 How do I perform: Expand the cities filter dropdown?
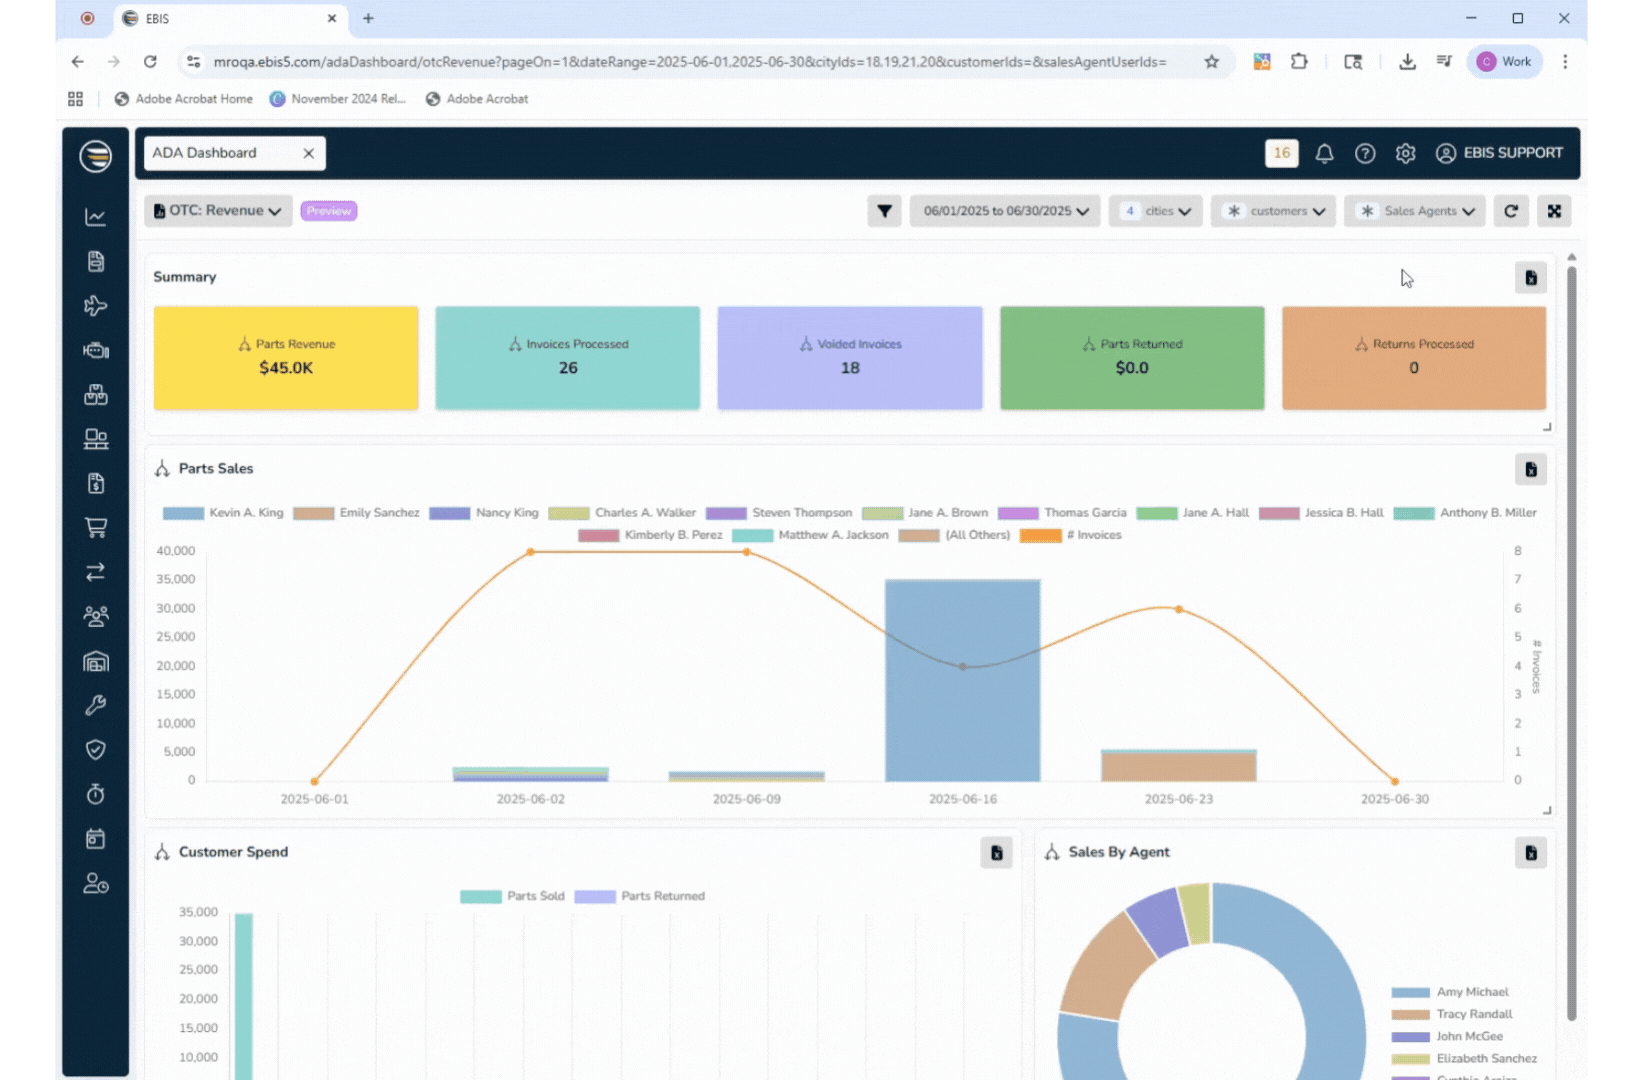[x=1155, y=211]
